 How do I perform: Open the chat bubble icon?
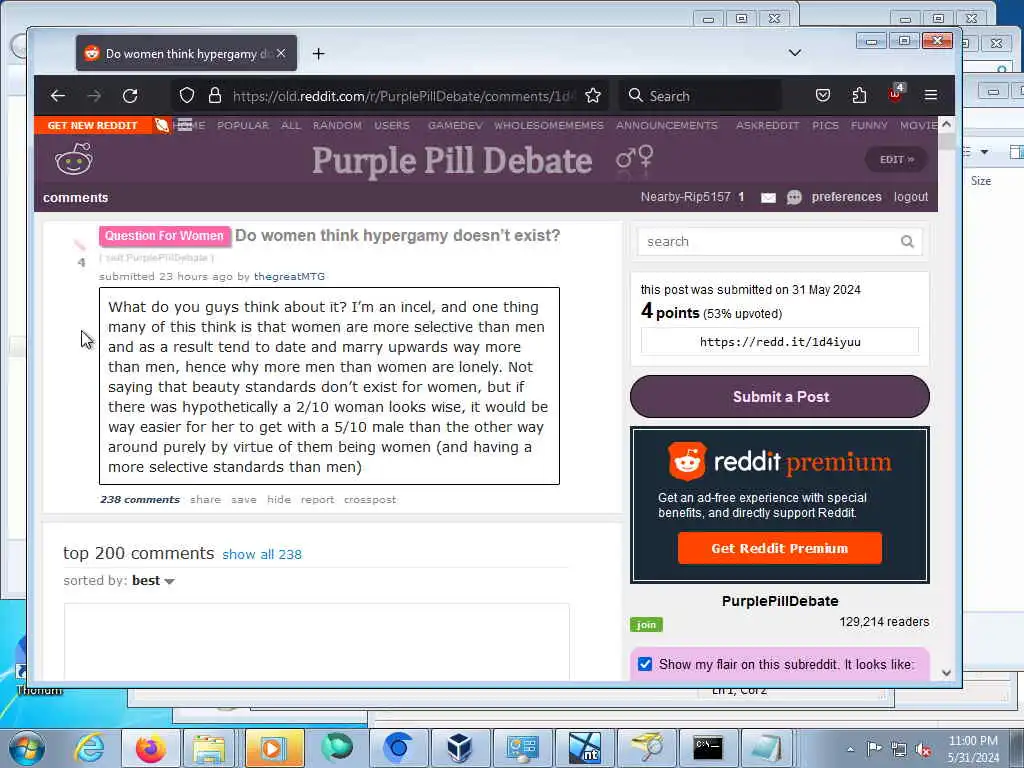(794, 197)
